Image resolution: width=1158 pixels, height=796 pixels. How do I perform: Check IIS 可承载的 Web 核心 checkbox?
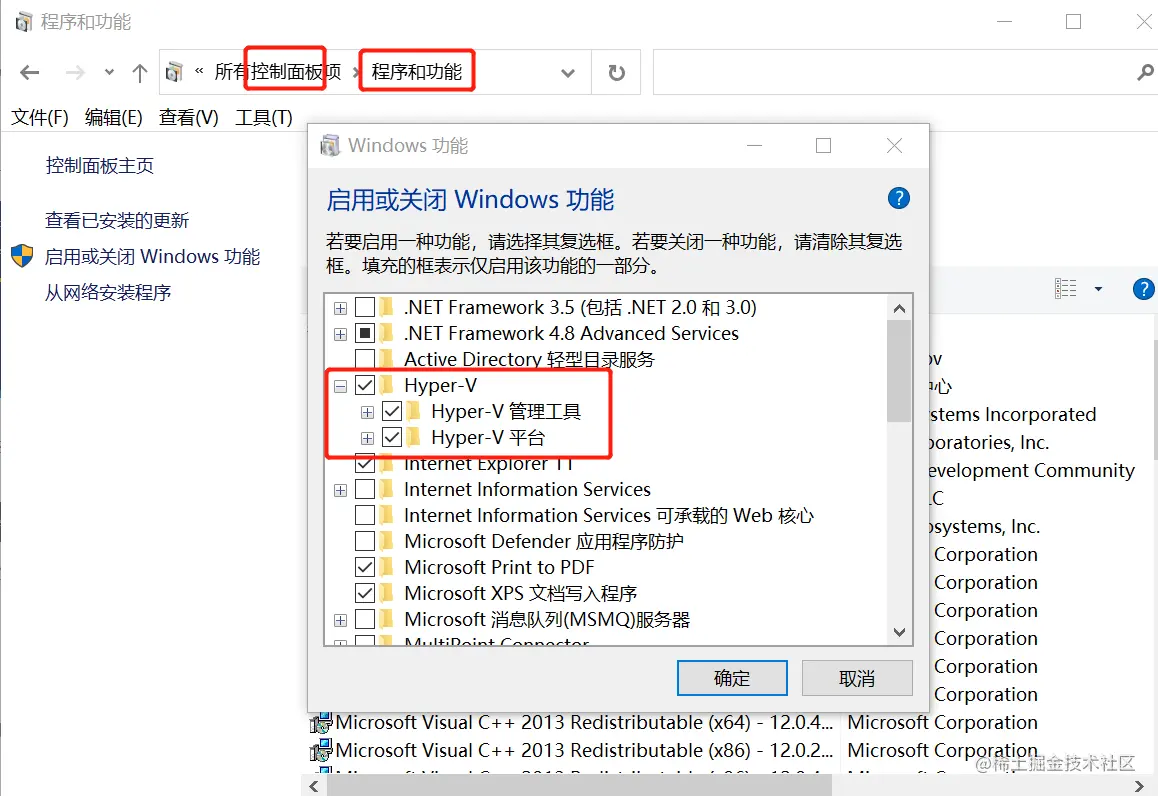(365, 515)
